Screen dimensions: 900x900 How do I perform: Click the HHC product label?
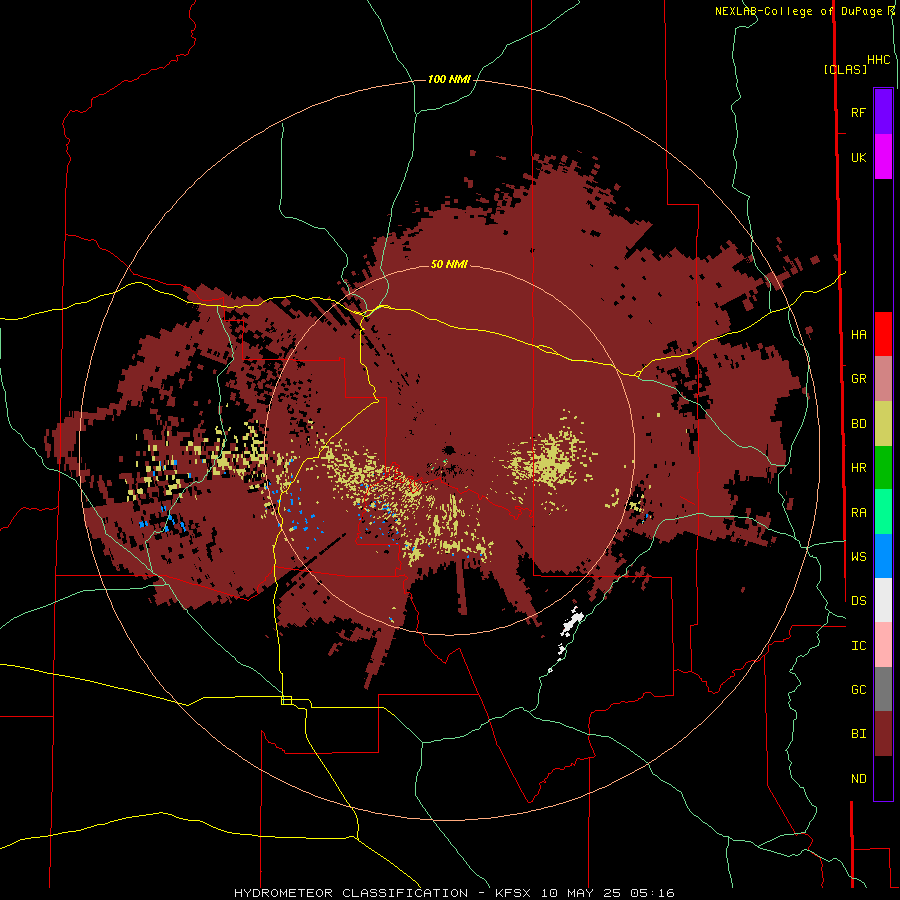[879, 60]
